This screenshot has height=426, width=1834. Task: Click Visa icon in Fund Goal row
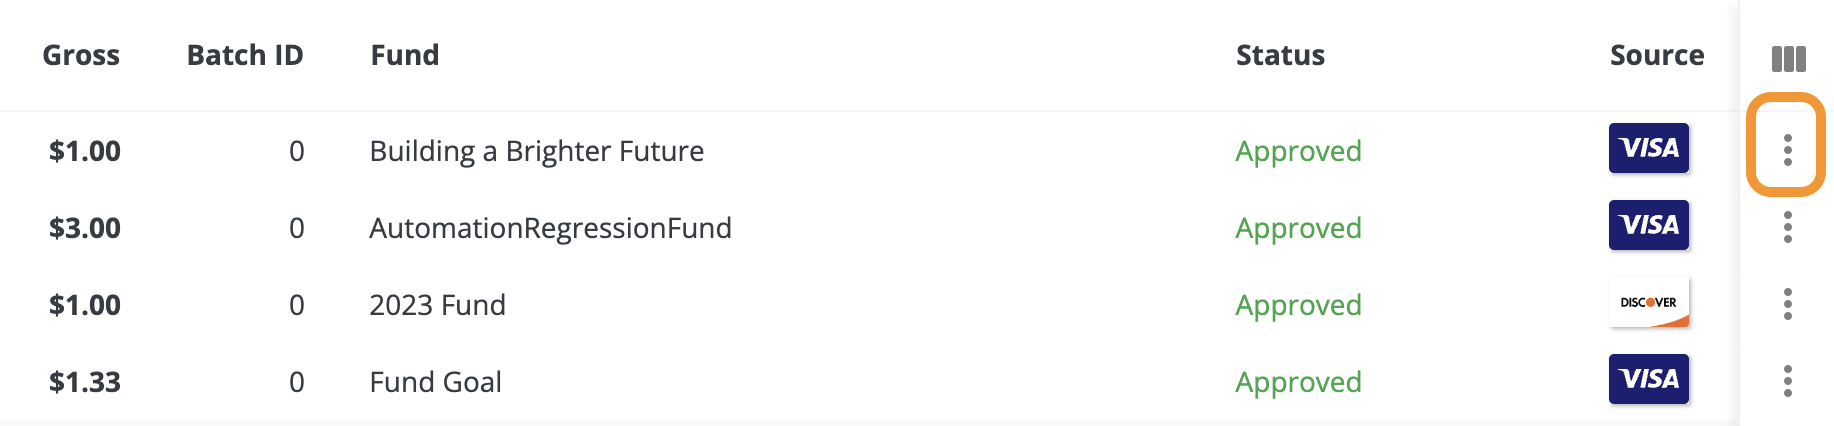point(1649,379)
